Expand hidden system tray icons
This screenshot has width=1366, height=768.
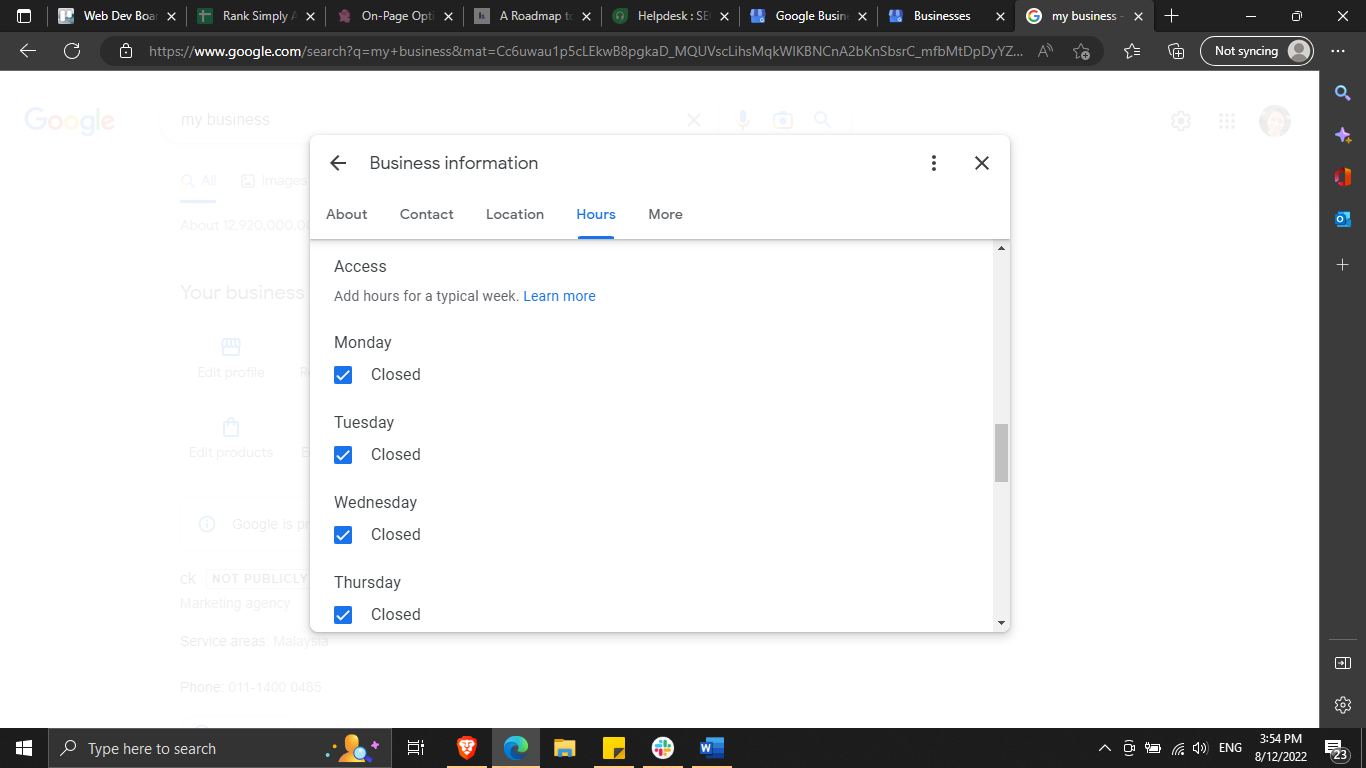point(1104,748)
